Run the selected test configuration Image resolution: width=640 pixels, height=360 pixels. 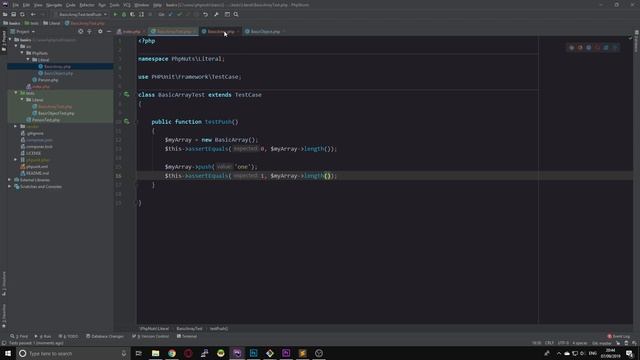tap(115, 14)
